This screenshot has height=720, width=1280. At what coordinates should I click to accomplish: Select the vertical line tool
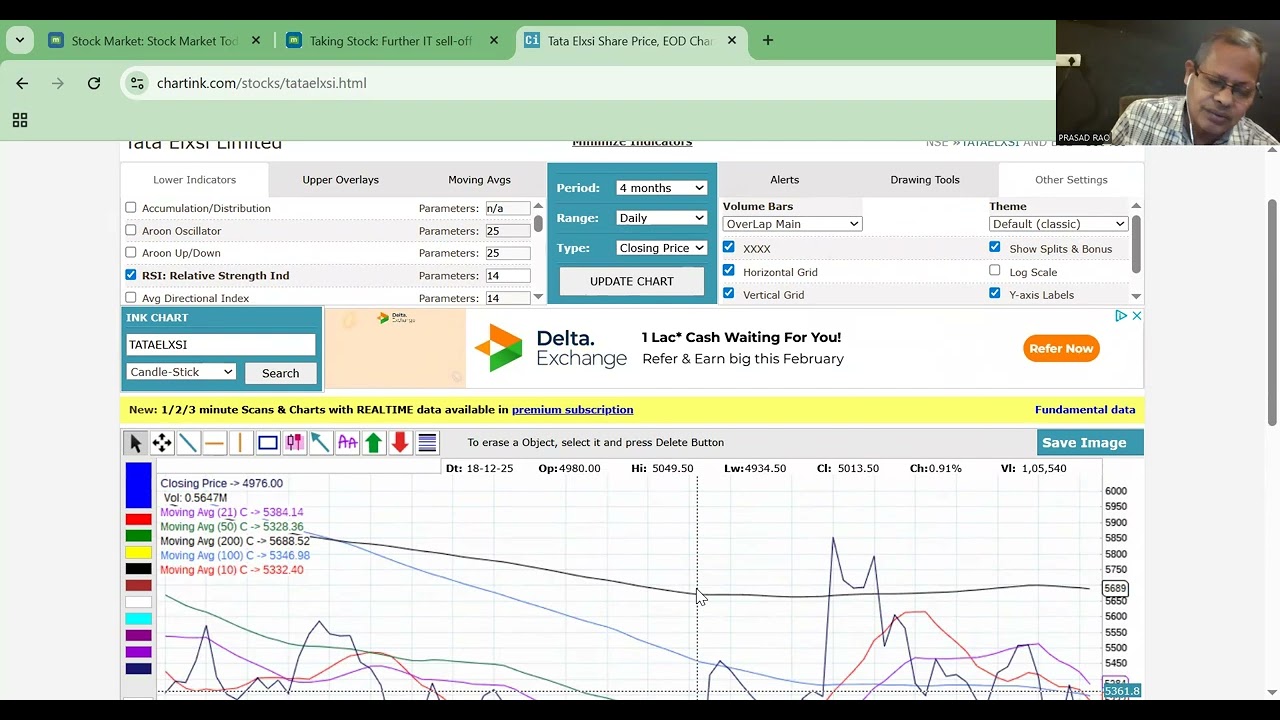(241, 442)
